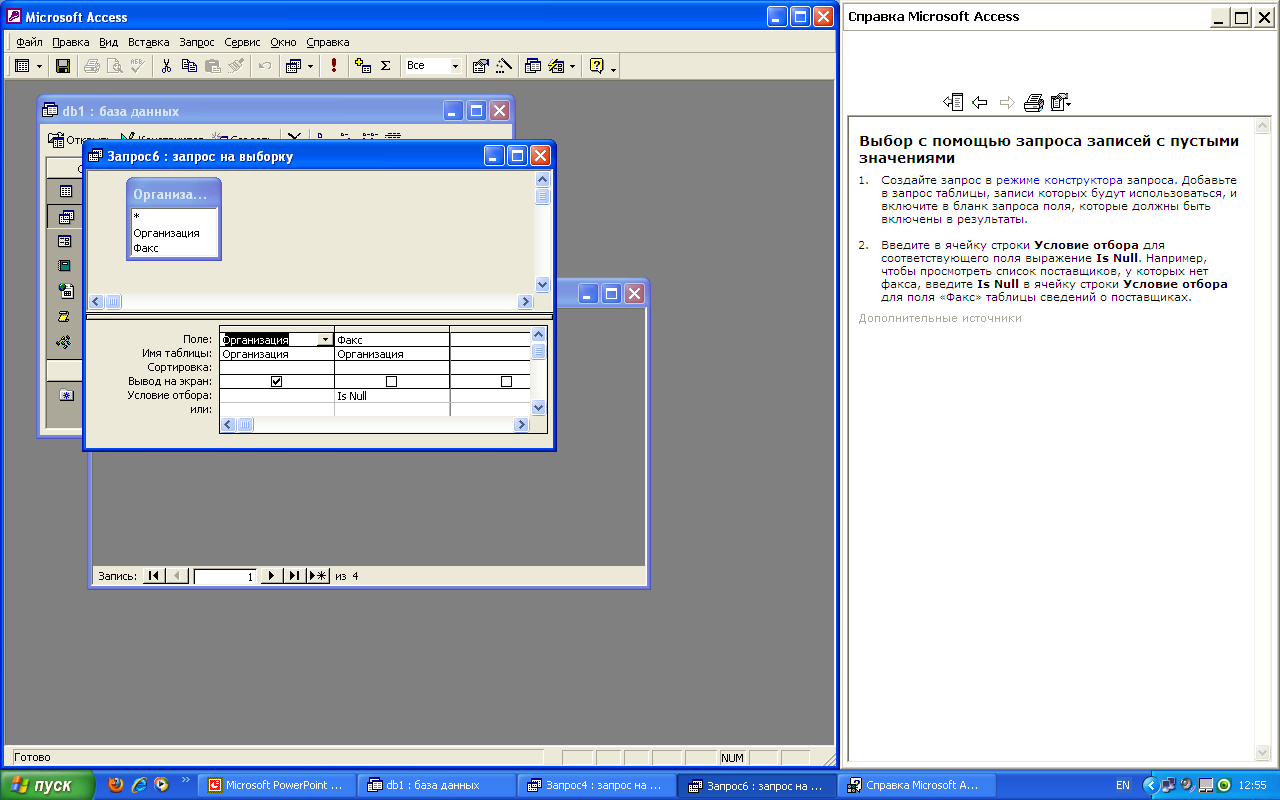
Task: Select Reports object icon in db1 window
Action: point(65,266)
